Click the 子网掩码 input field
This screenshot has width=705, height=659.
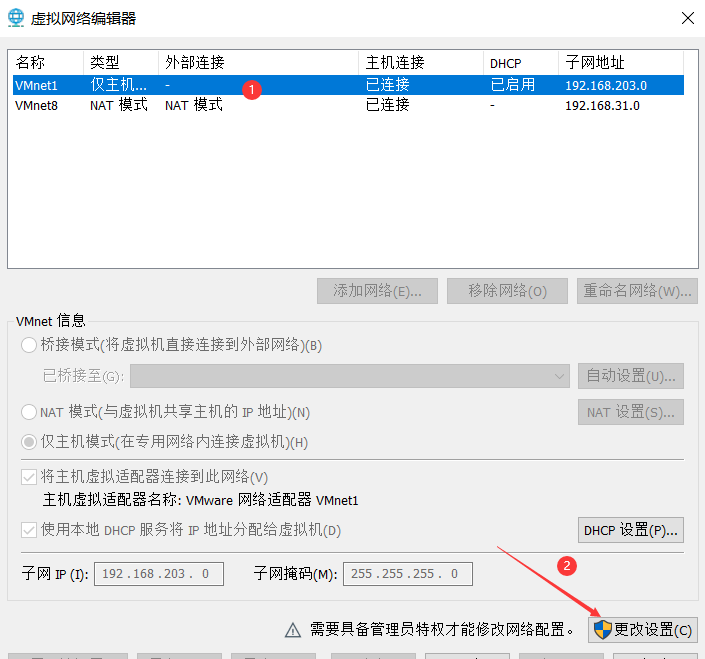click(408, 574)
